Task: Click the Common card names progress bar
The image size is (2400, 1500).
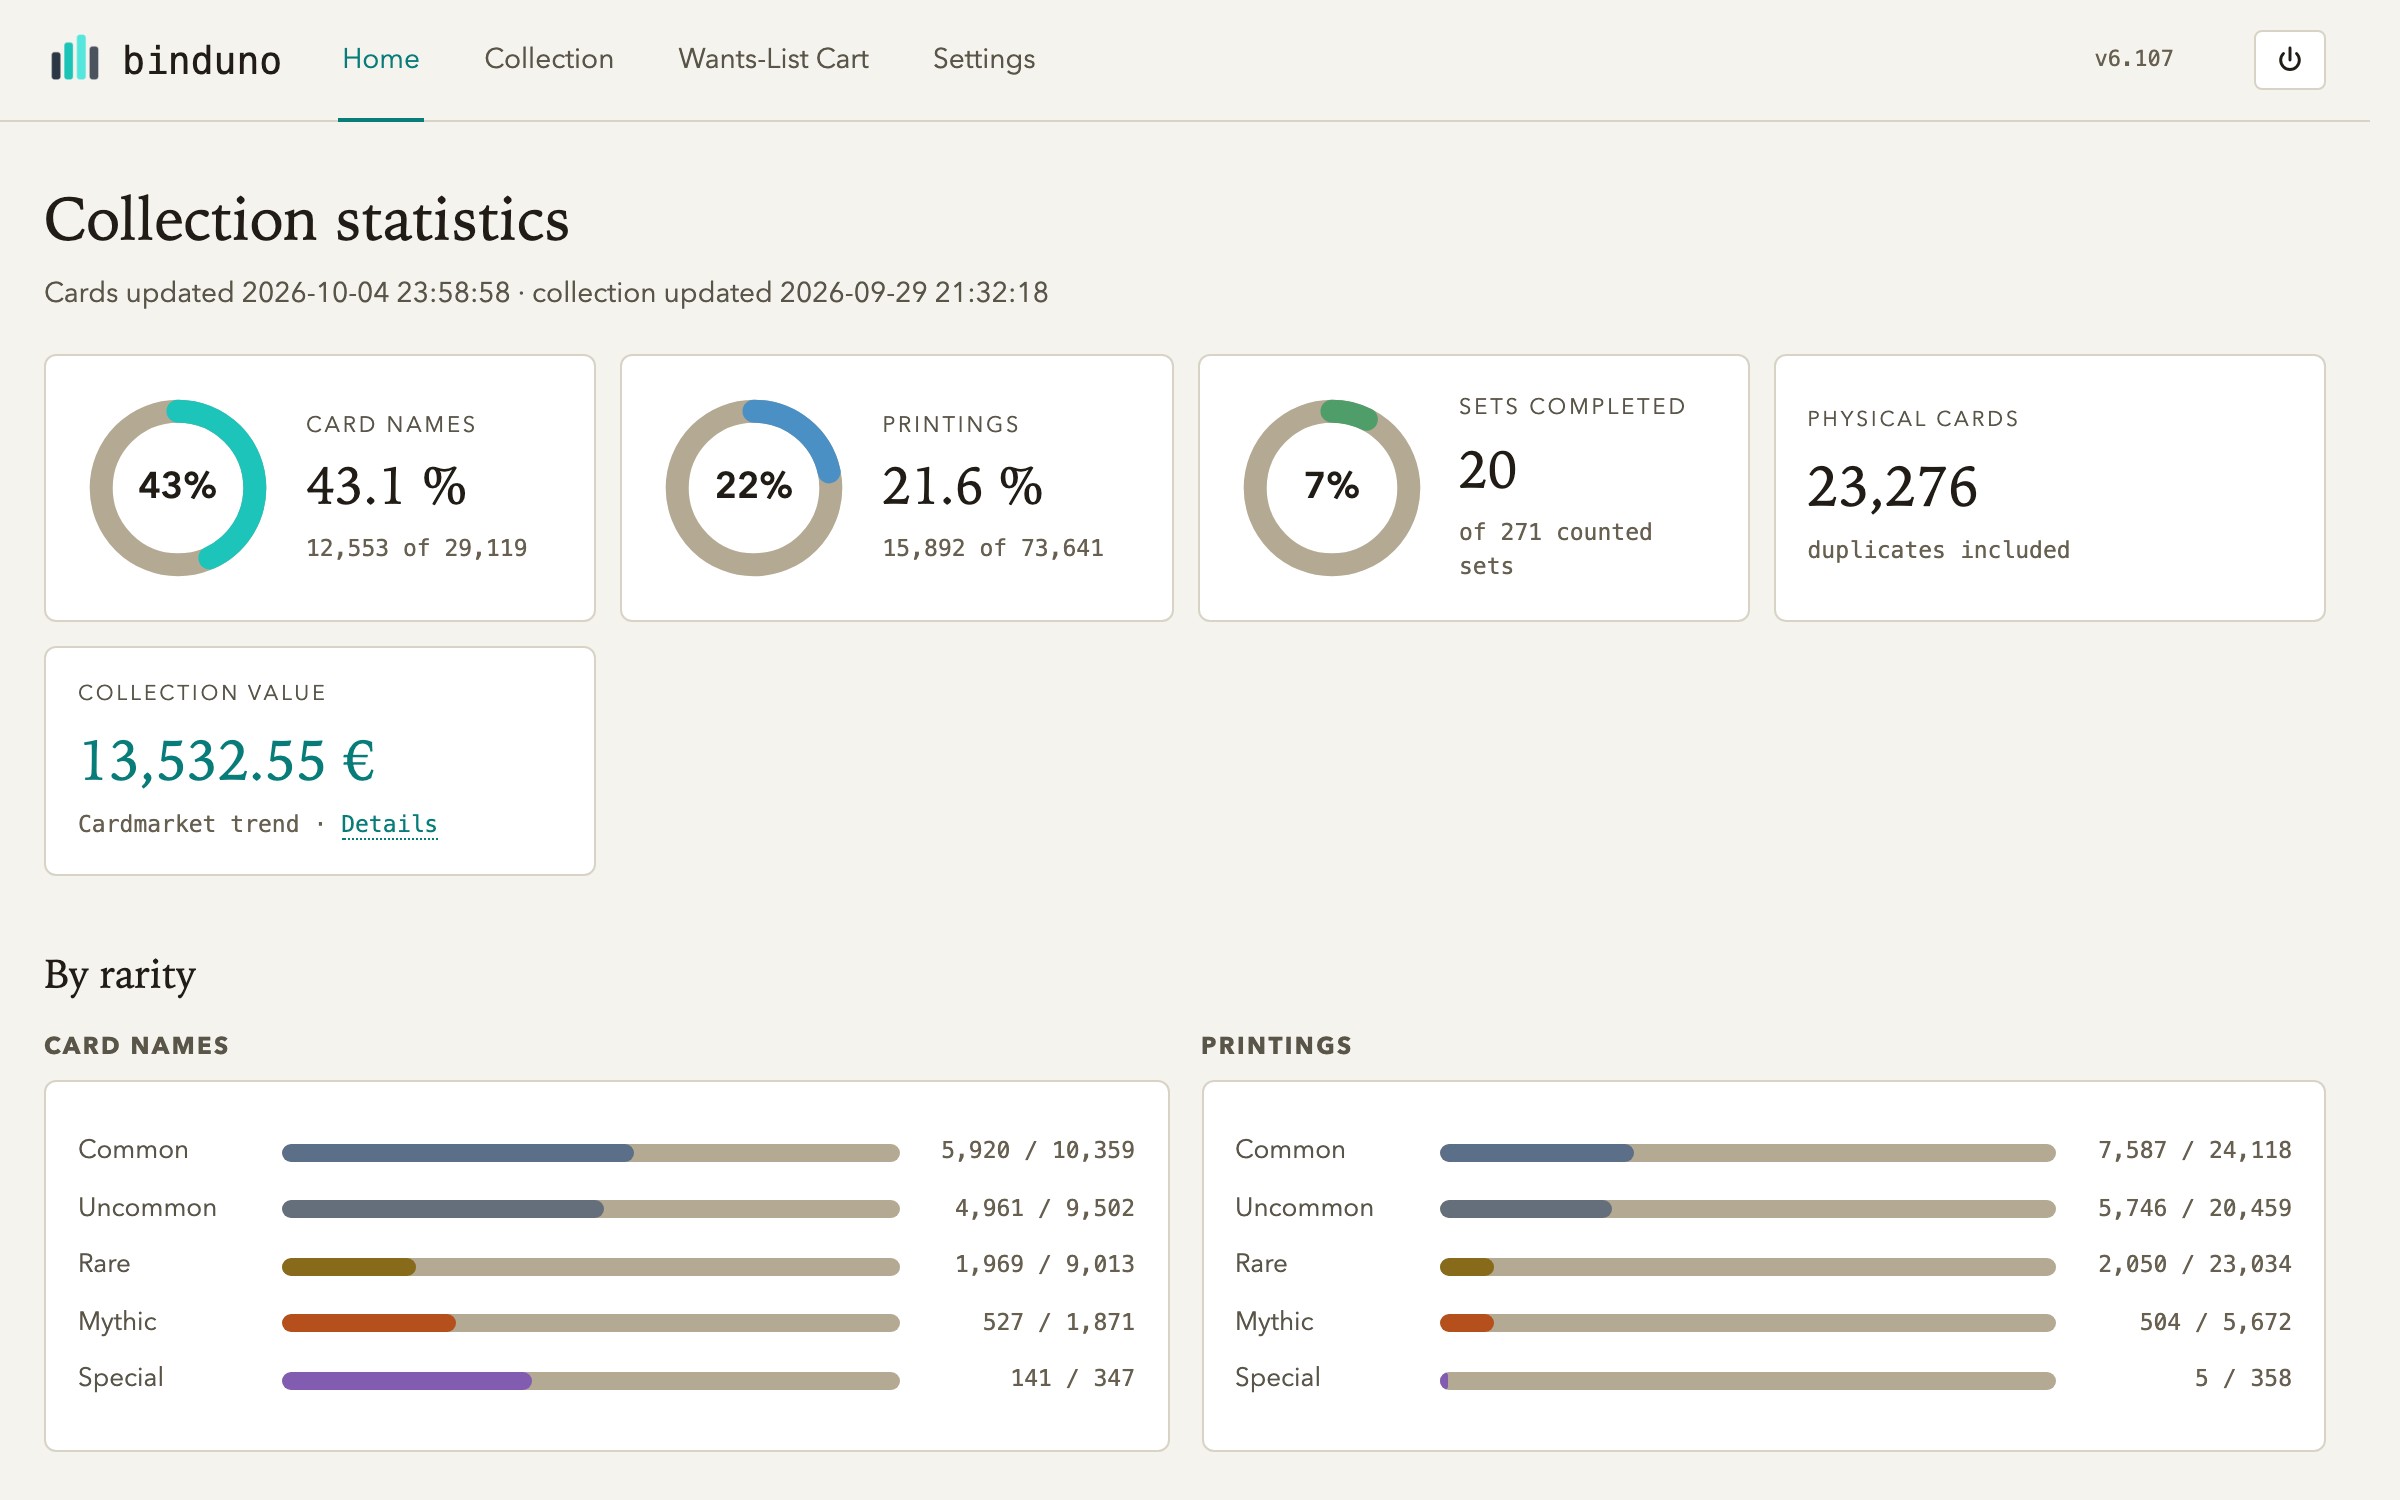Action: pos(590,1152)
